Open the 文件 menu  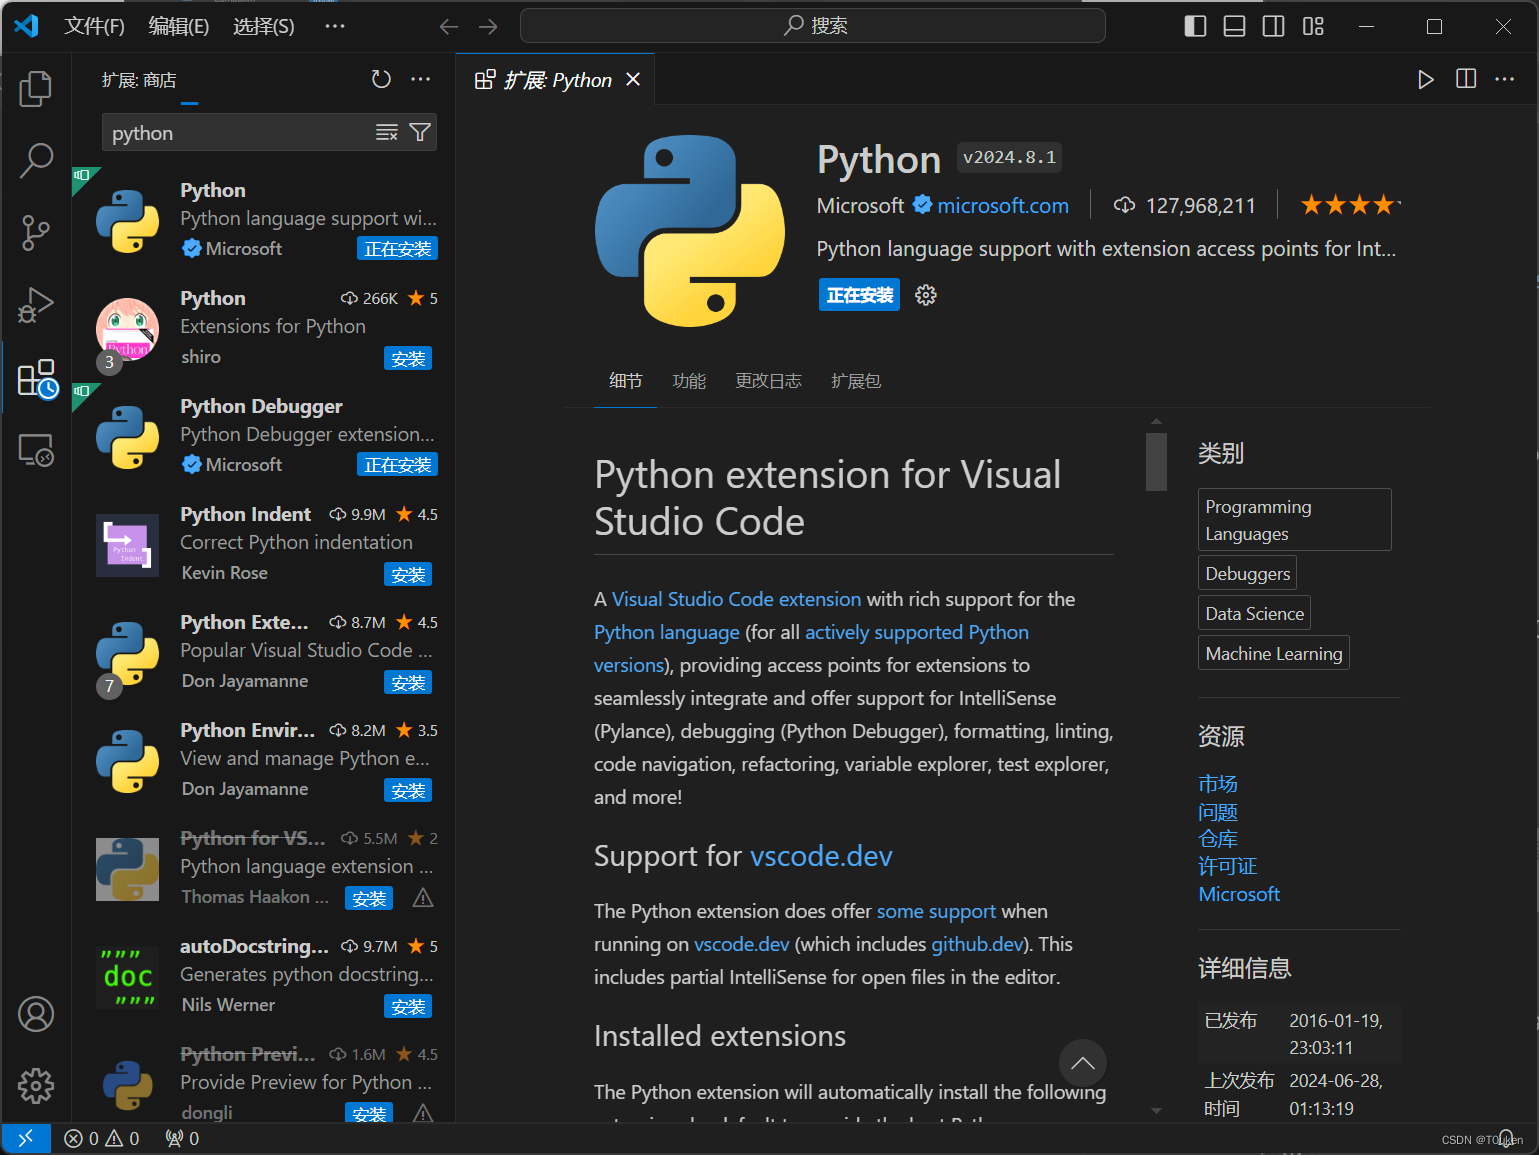coord(94,26)
